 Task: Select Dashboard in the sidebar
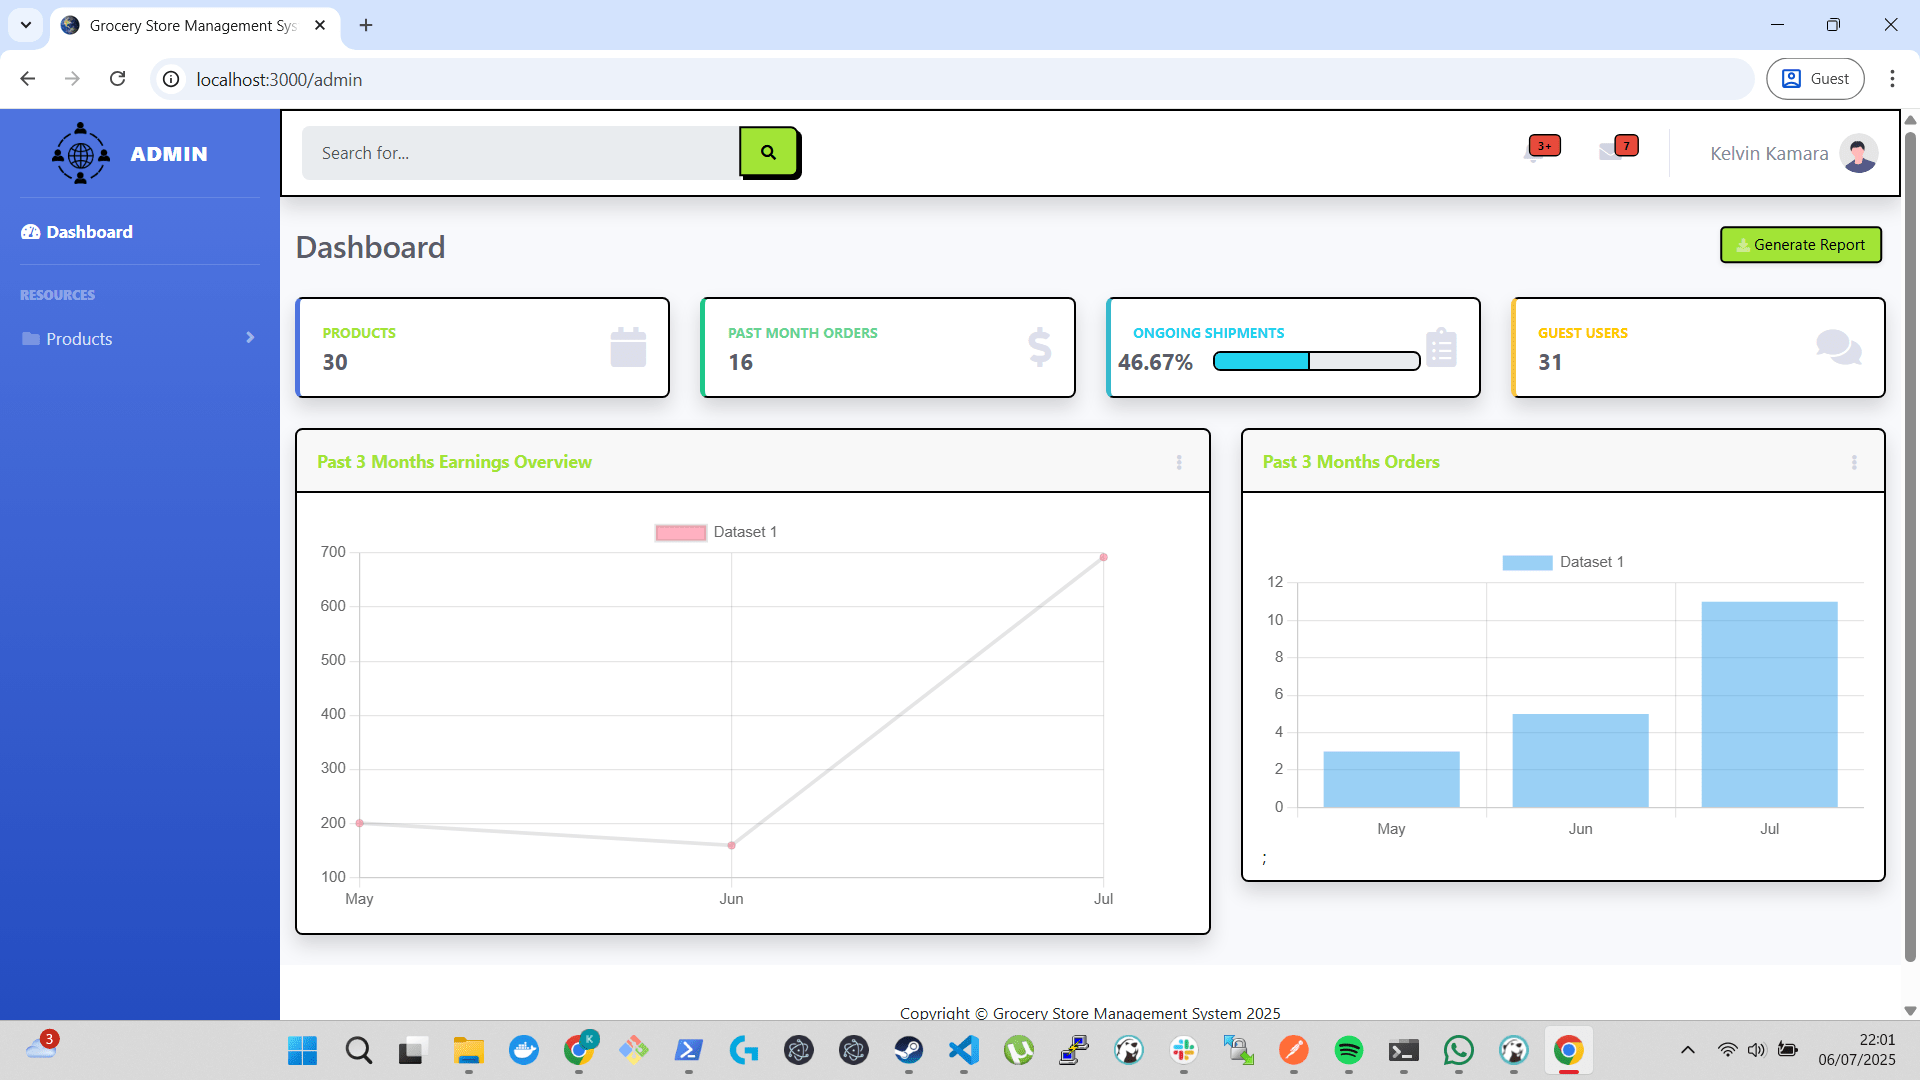tap(89, 232)
